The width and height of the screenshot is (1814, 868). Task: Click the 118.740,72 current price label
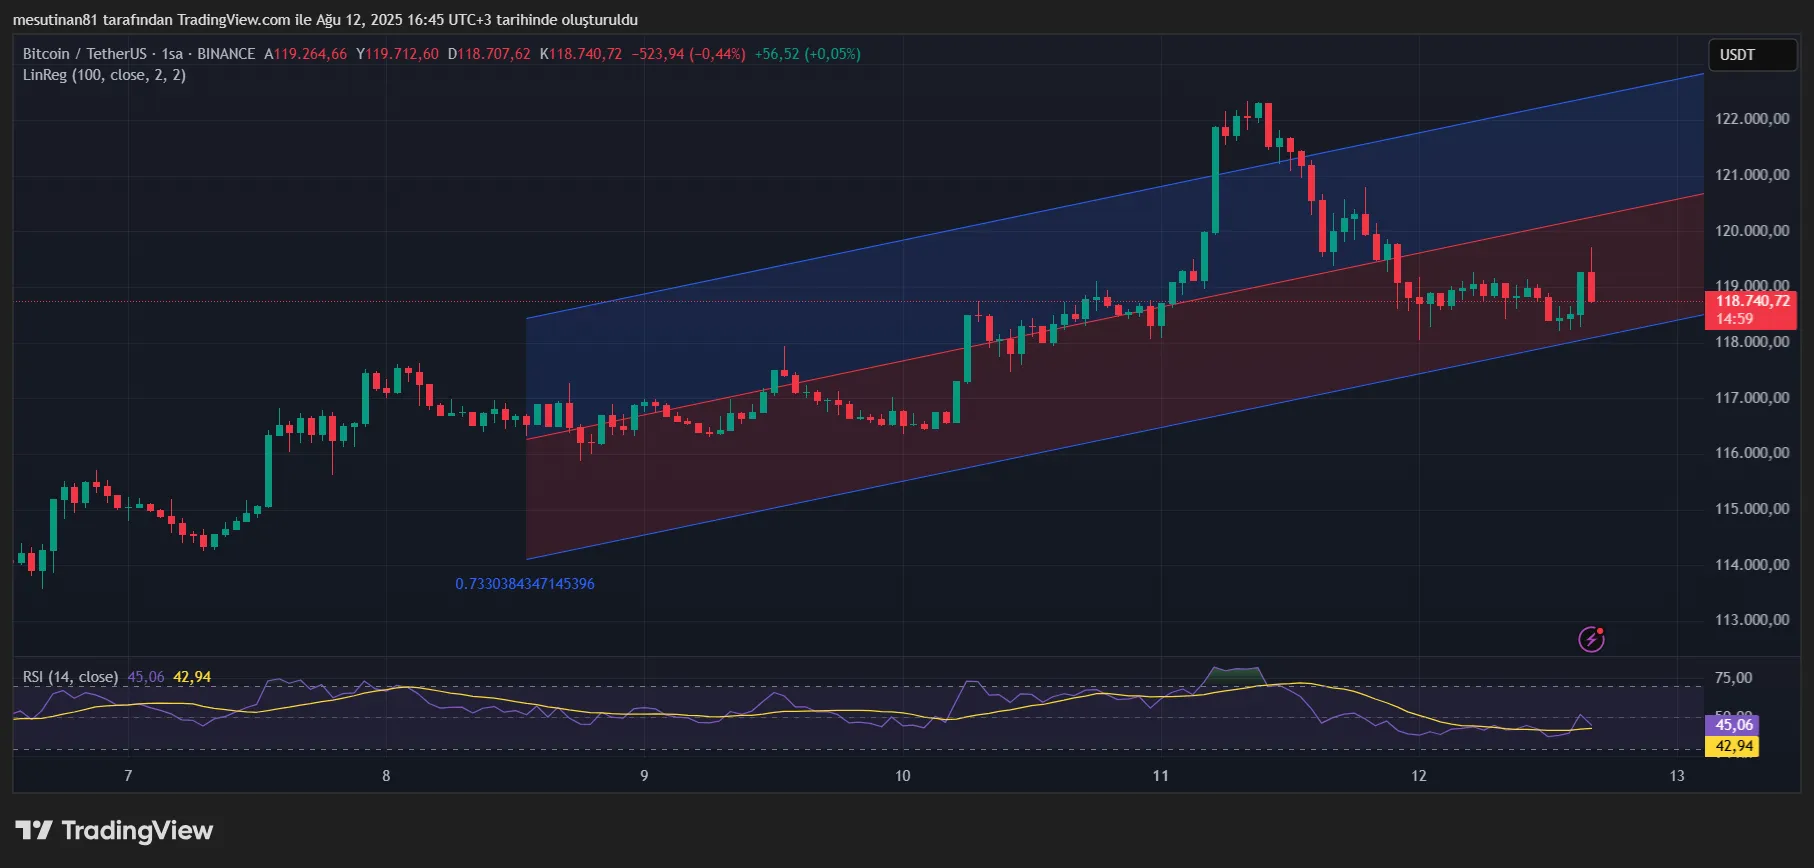[x=1753, y=301]
